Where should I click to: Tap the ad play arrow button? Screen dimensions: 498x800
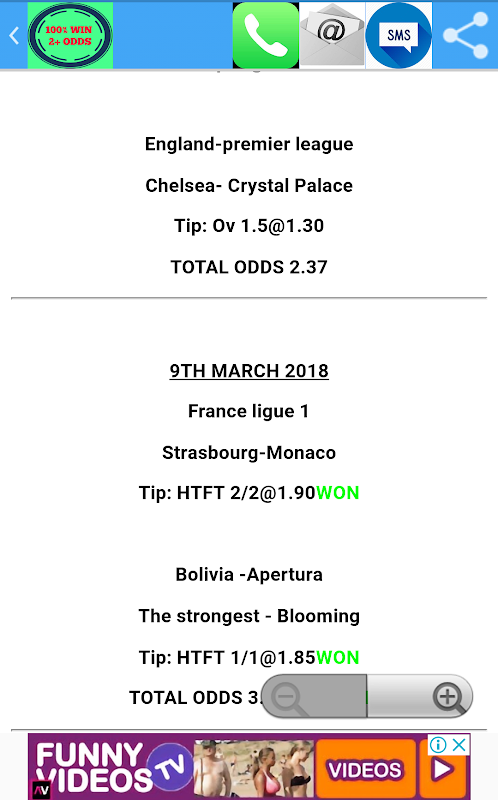coord(442,770)
